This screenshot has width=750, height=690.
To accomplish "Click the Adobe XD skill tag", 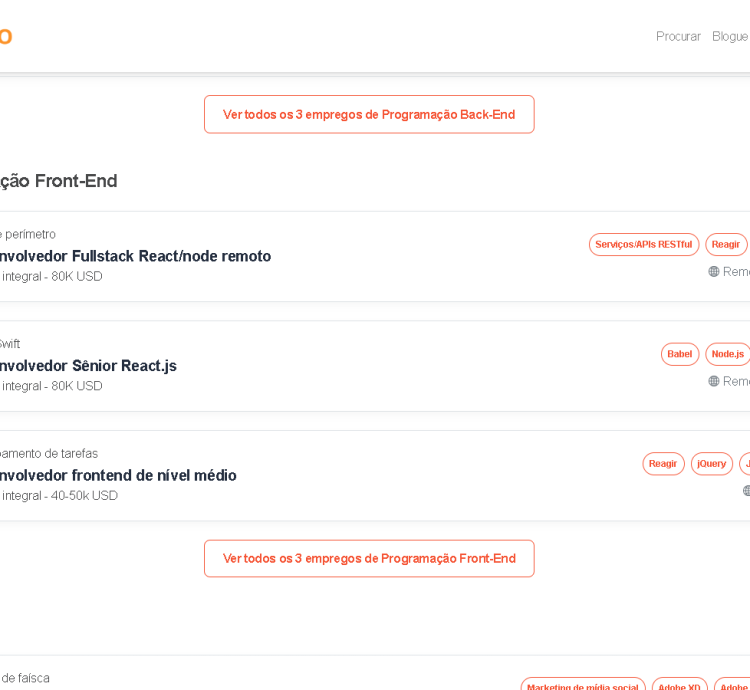I will (680, 686).
